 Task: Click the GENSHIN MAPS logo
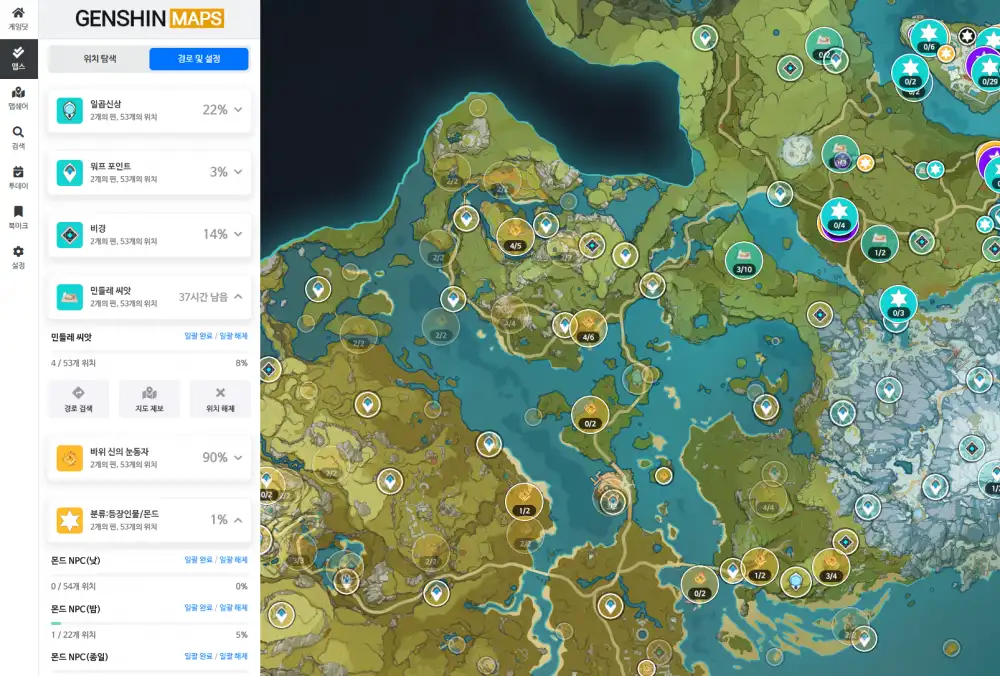click(x=149, y=19)
